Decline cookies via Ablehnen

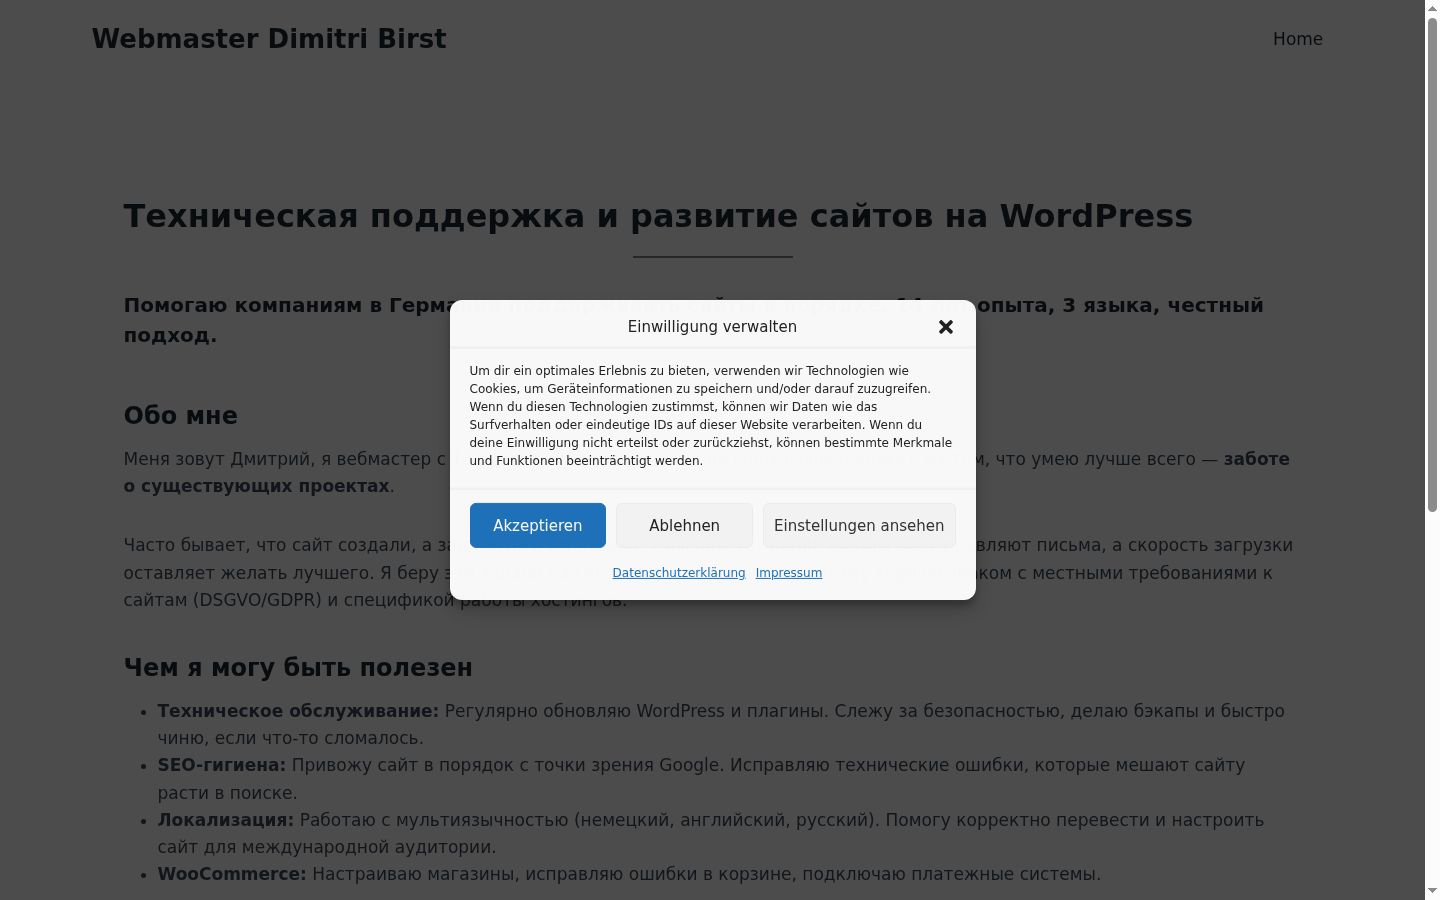[684, 525]
